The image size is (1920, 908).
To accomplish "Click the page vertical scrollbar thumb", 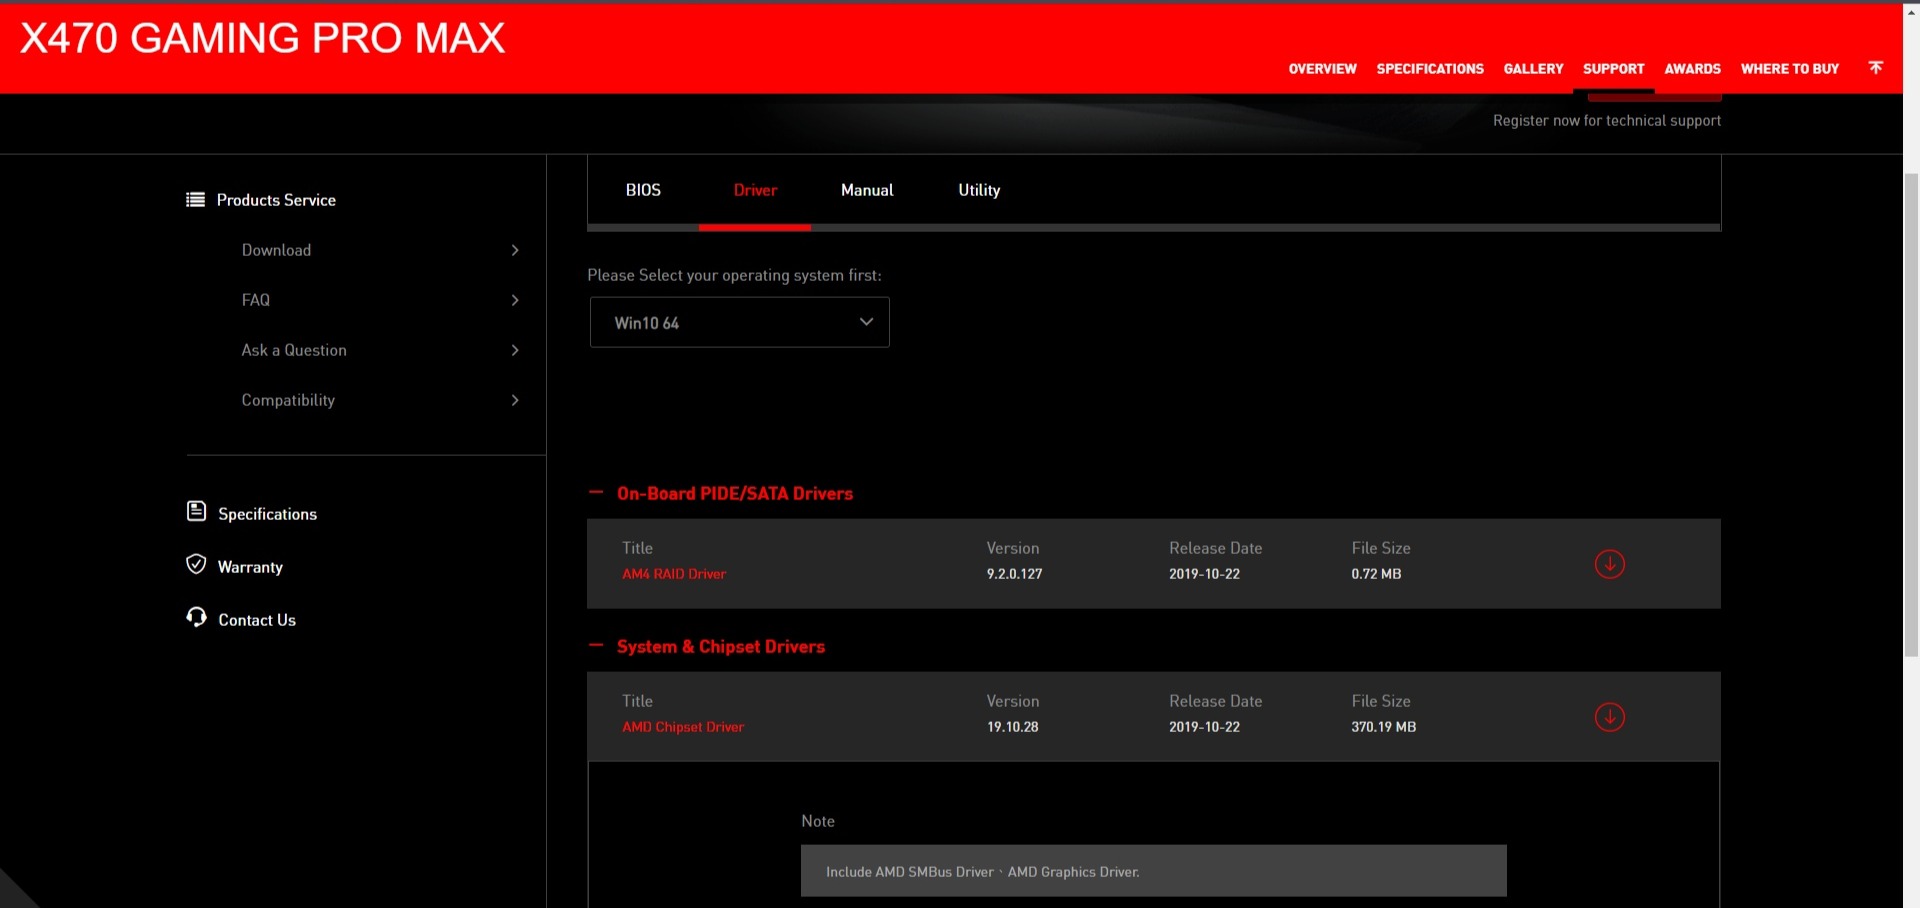I will [x=1911, y=415].
